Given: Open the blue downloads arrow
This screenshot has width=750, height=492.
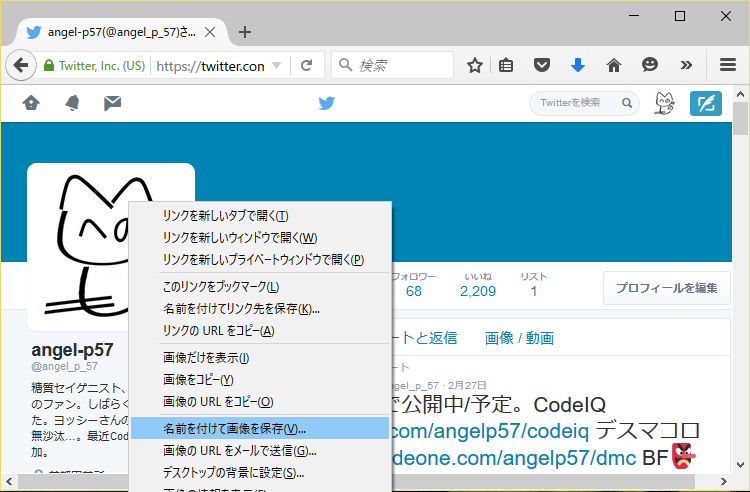Looking at the screenshot, I should point(578,65).
